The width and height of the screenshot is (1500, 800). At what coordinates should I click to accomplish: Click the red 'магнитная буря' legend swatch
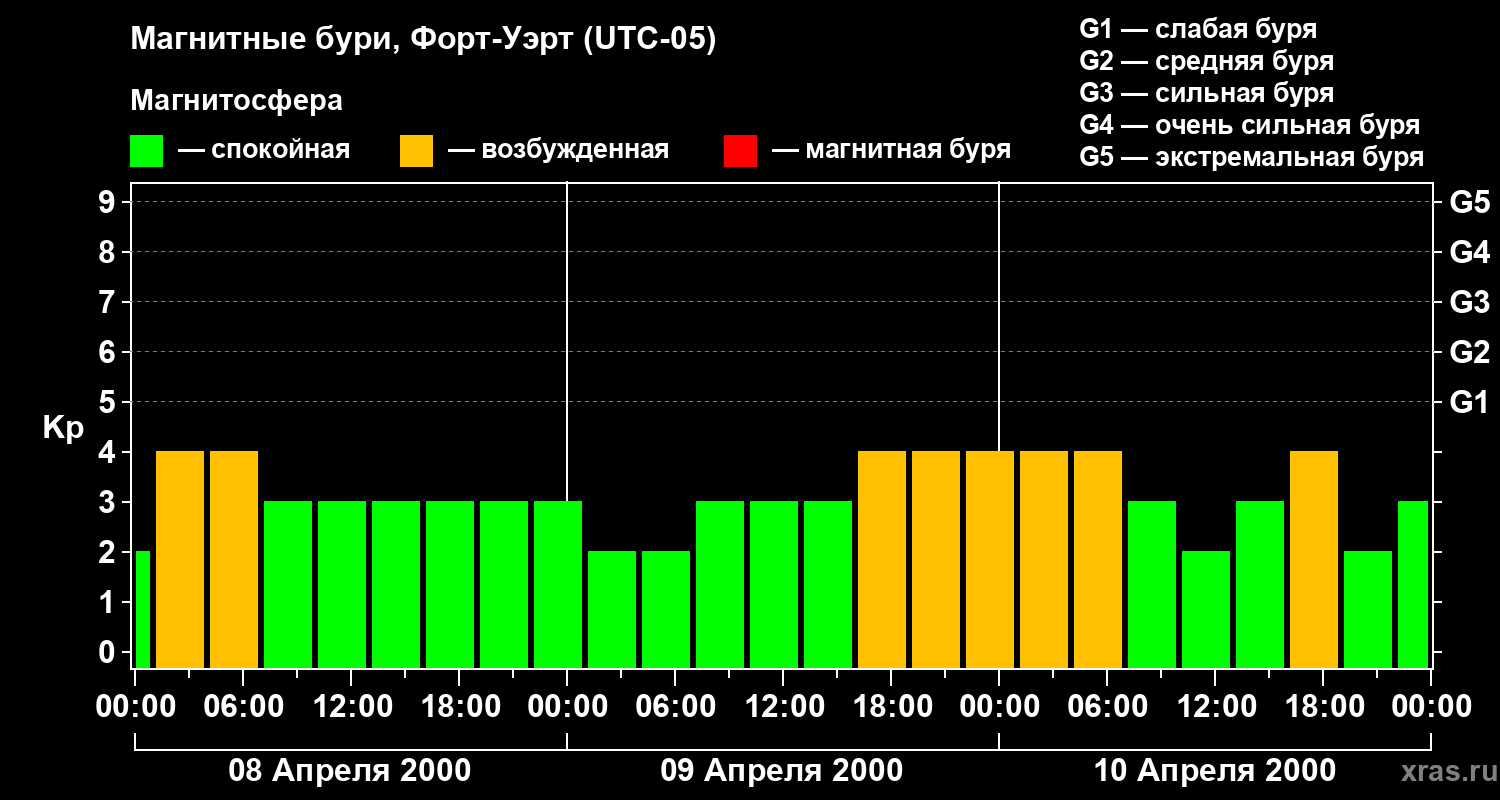coord(740,151)
